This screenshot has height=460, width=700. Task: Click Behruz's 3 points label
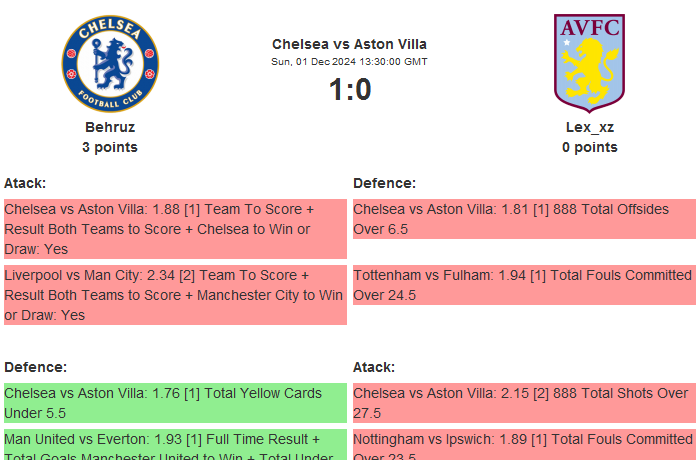tap(110, 147)
